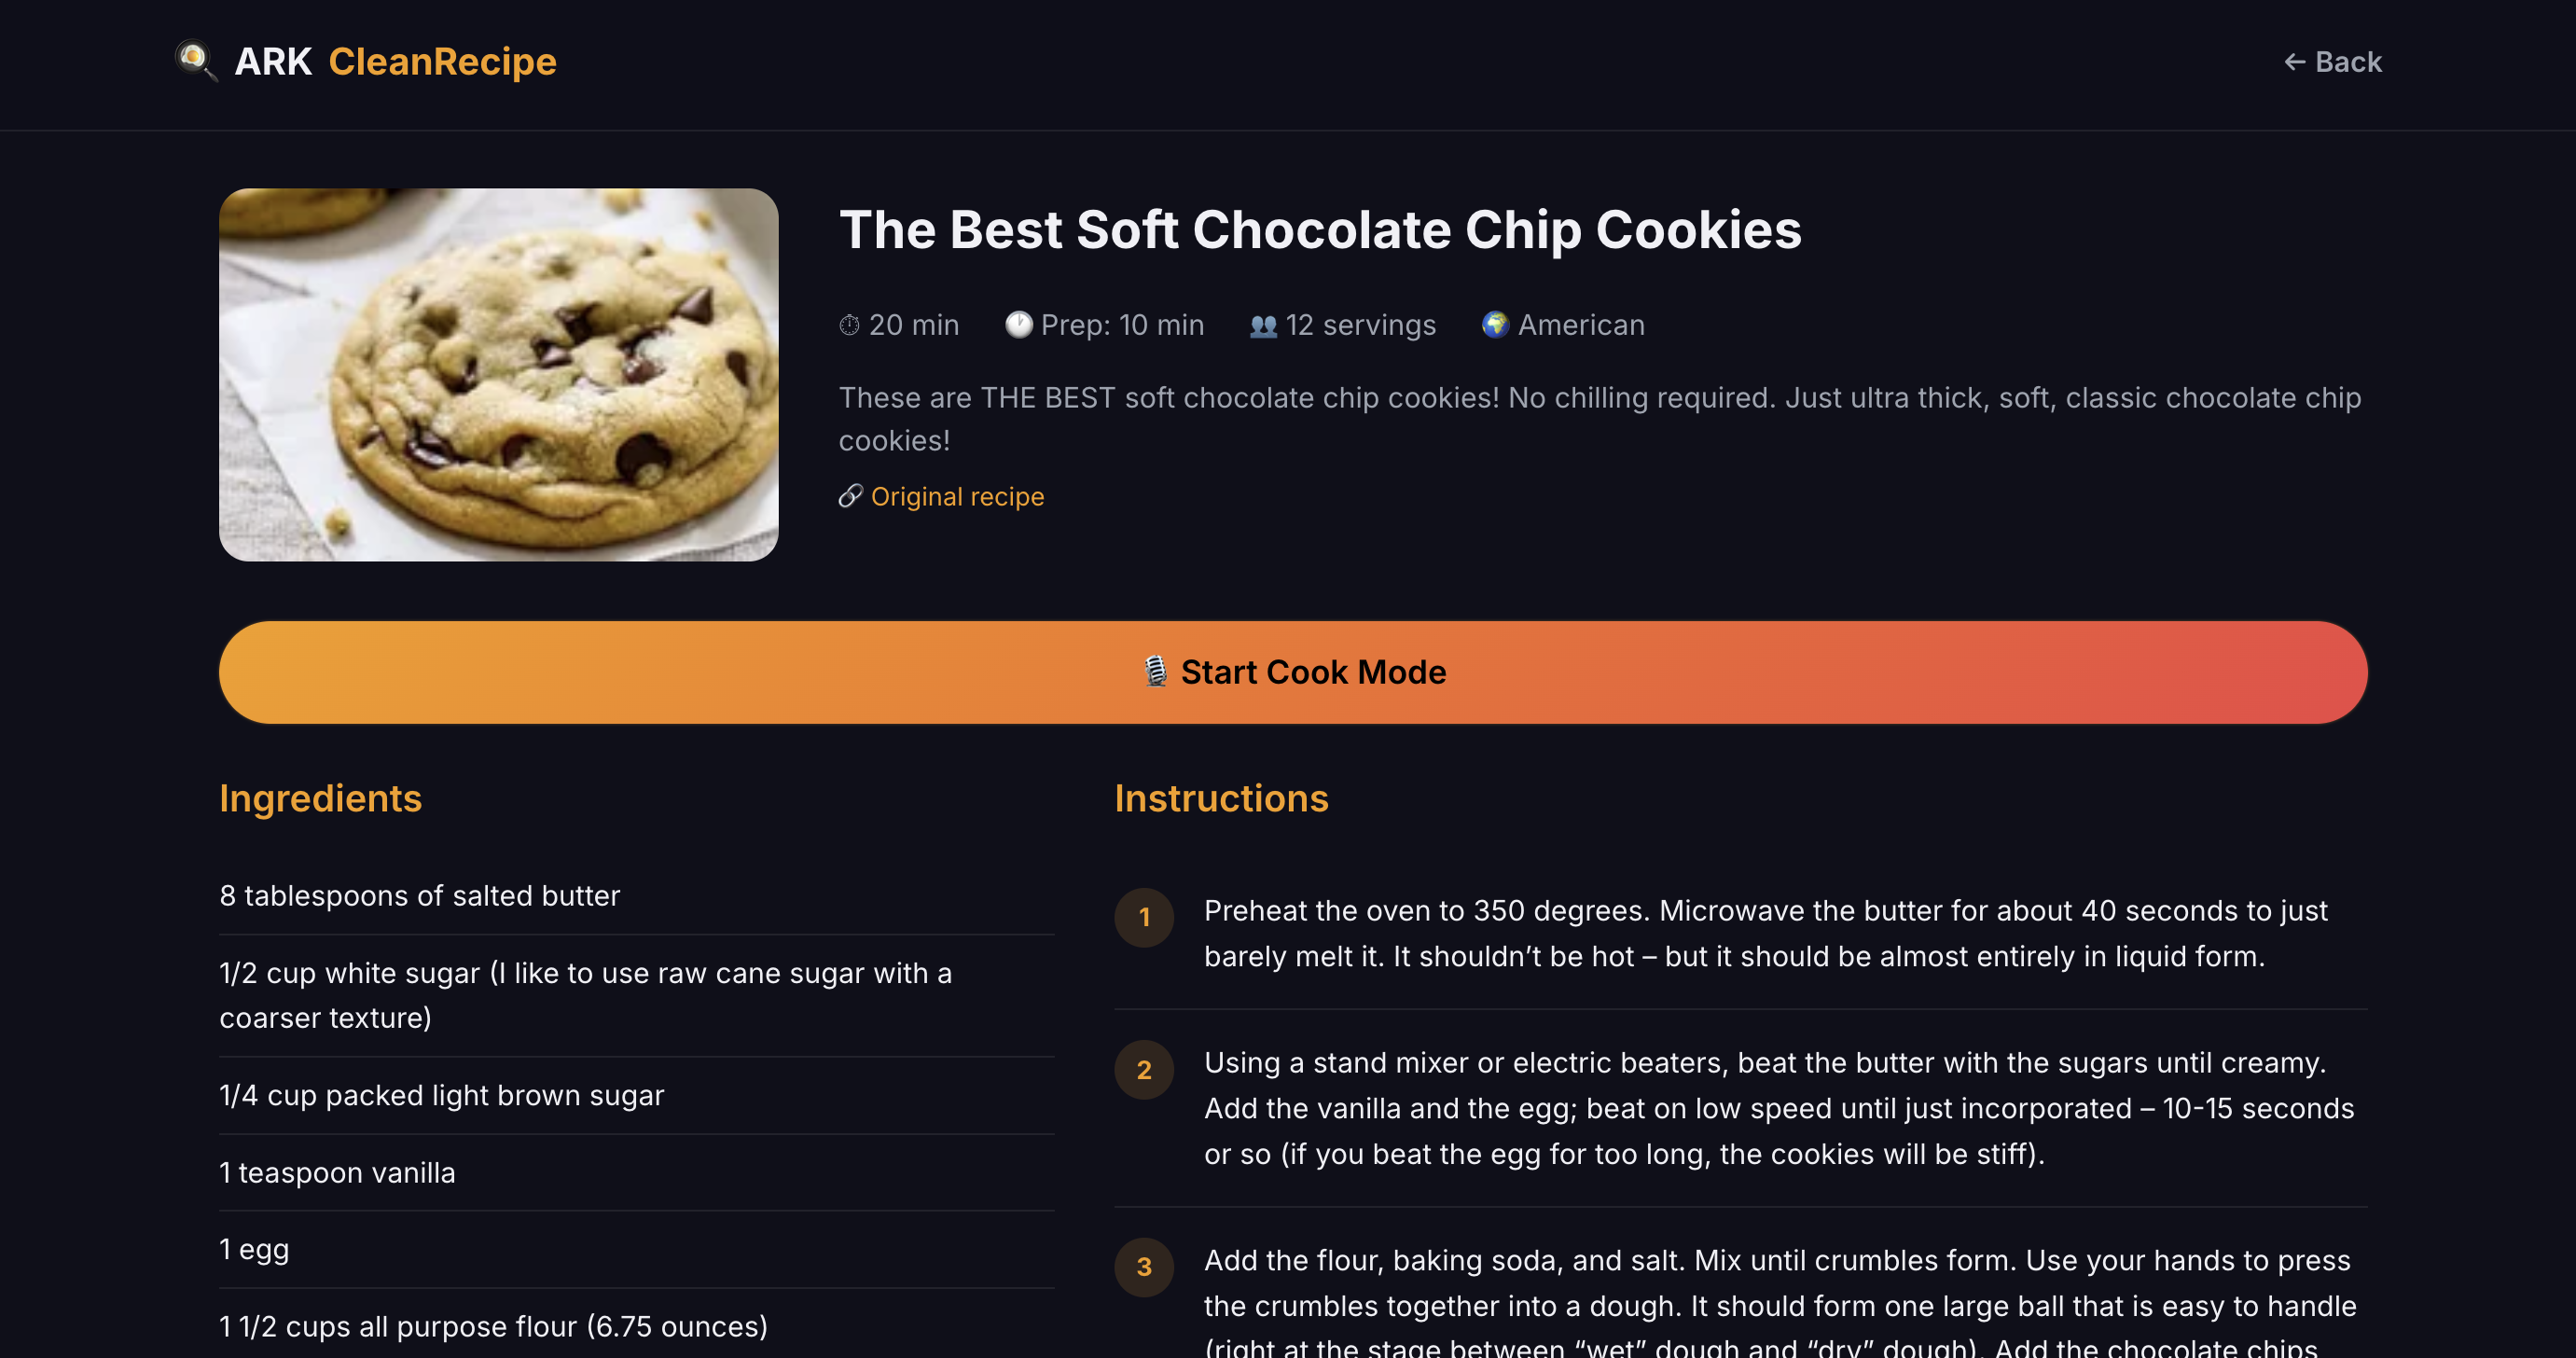This screenshot has height=1358, width=2576.
Task: Select the stopwatch total time icon
Action: pos(849,324)
